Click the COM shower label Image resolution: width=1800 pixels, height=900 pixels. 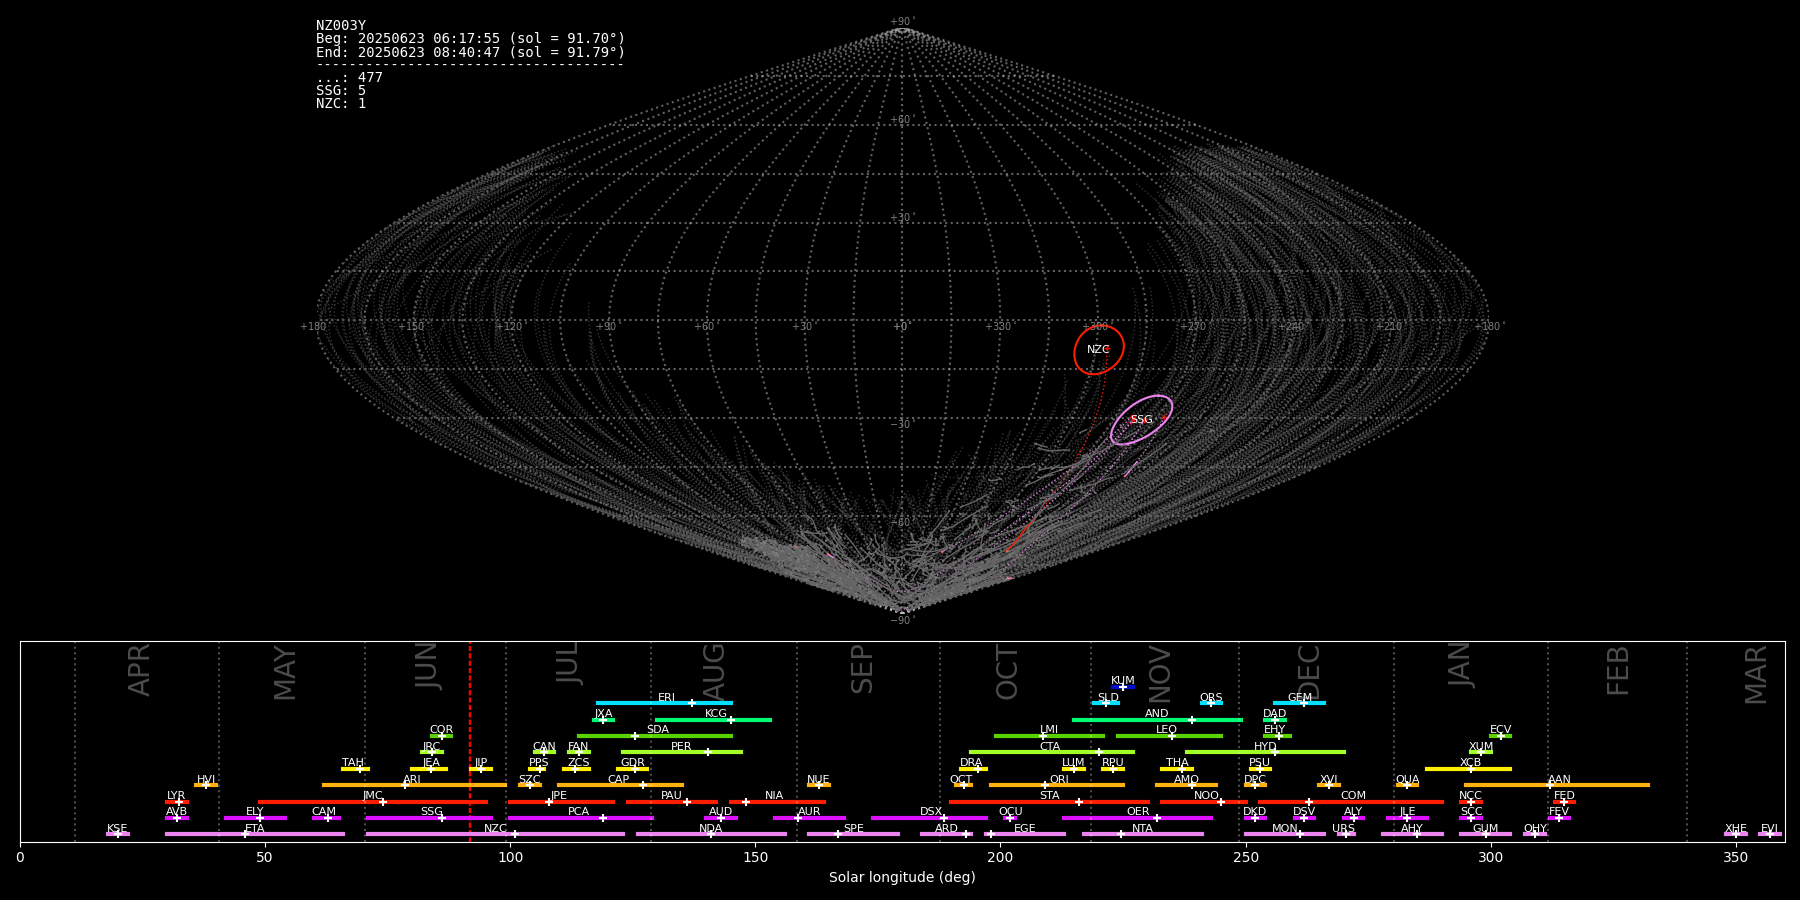coord(1353,796)
